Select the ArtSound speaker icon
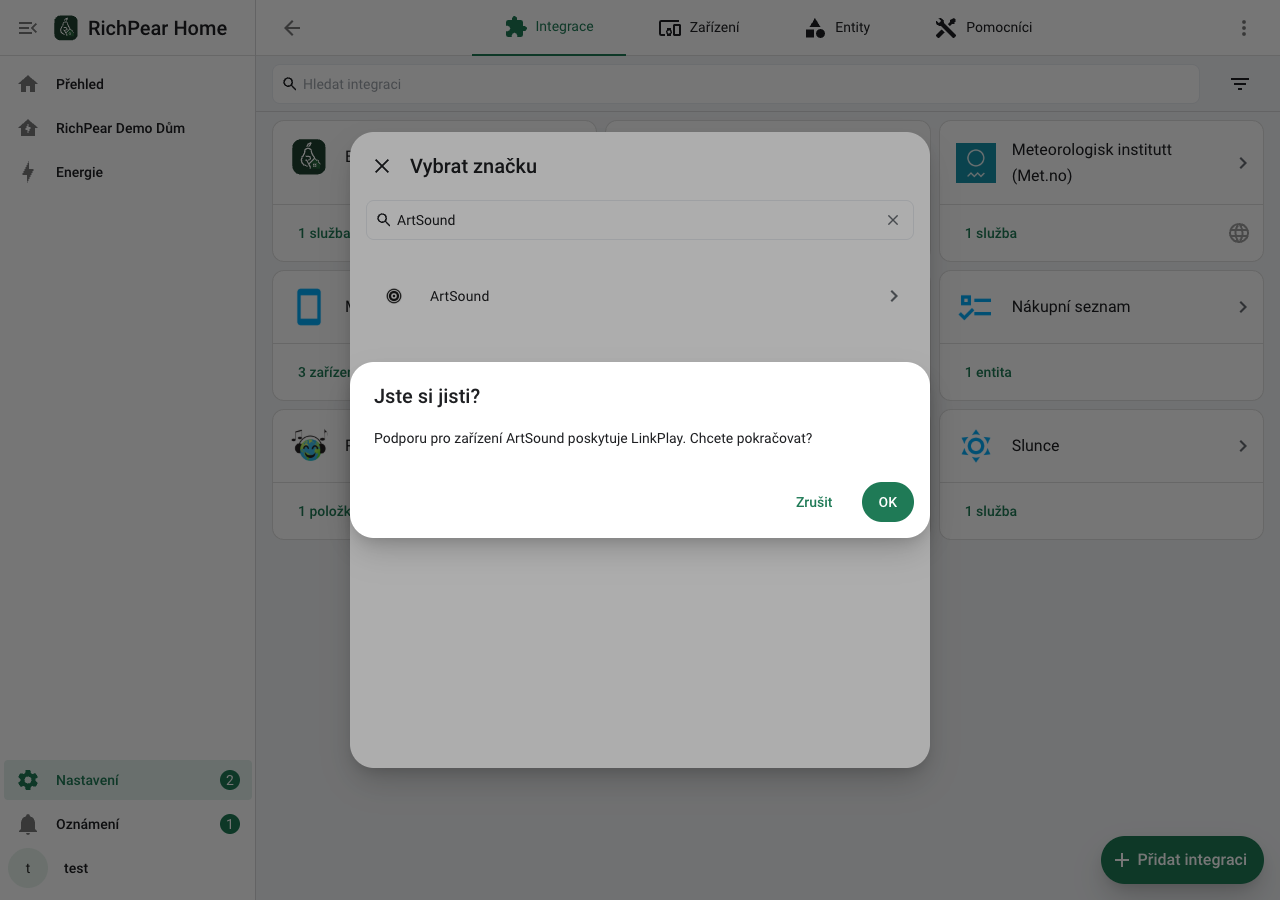1280x900 pixels. (394, 296)
